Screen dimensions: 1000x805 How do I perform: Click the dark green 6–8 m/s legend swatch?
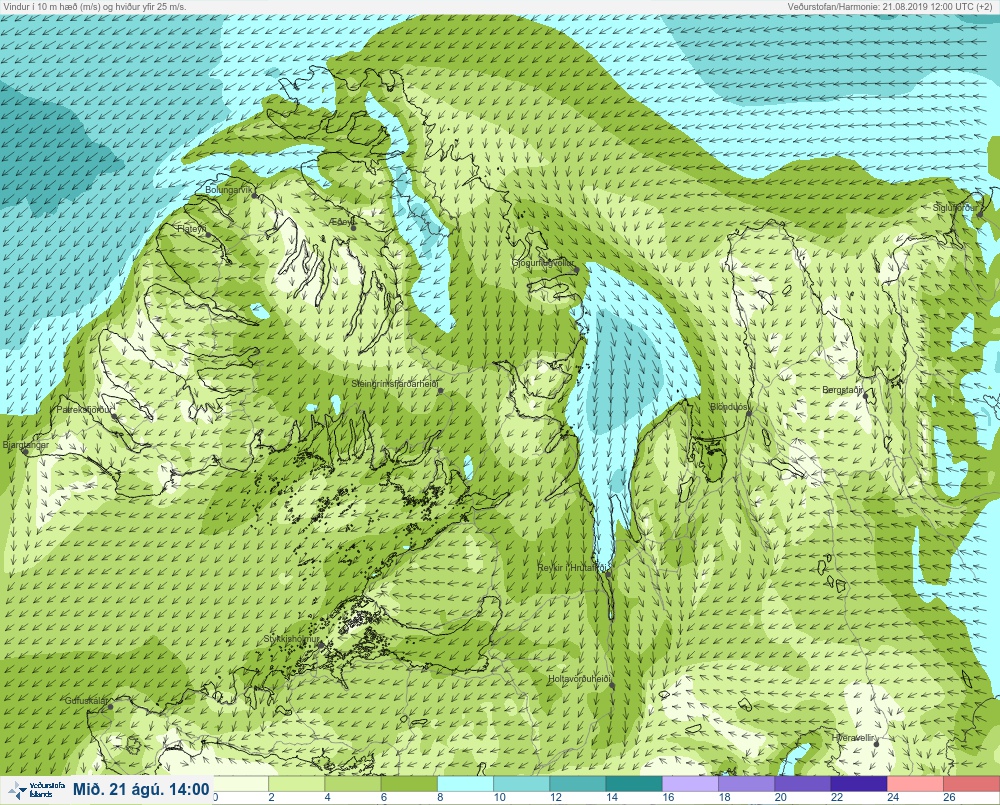click(409, 783)
